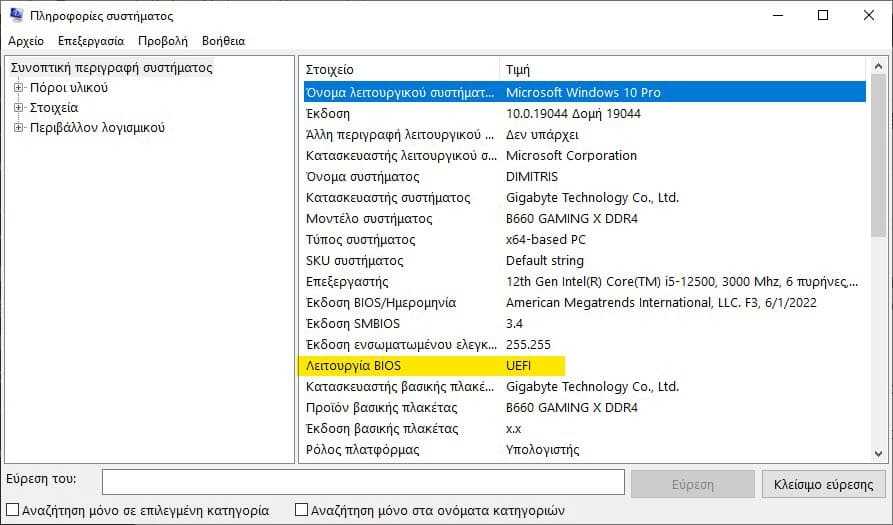The width and height of the screenshot is (893, 525).
Task: Select the Έκδοση row with value 10.0.19044
Action: 584,113
